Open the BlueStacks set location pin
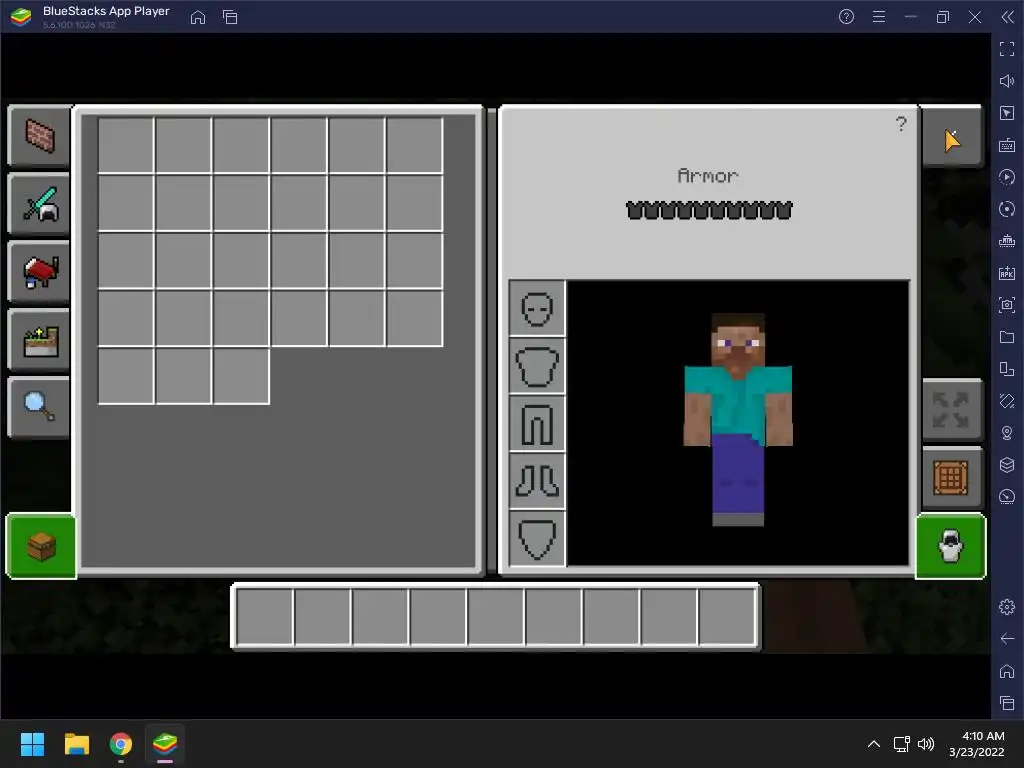 [x=1007, y=433]
